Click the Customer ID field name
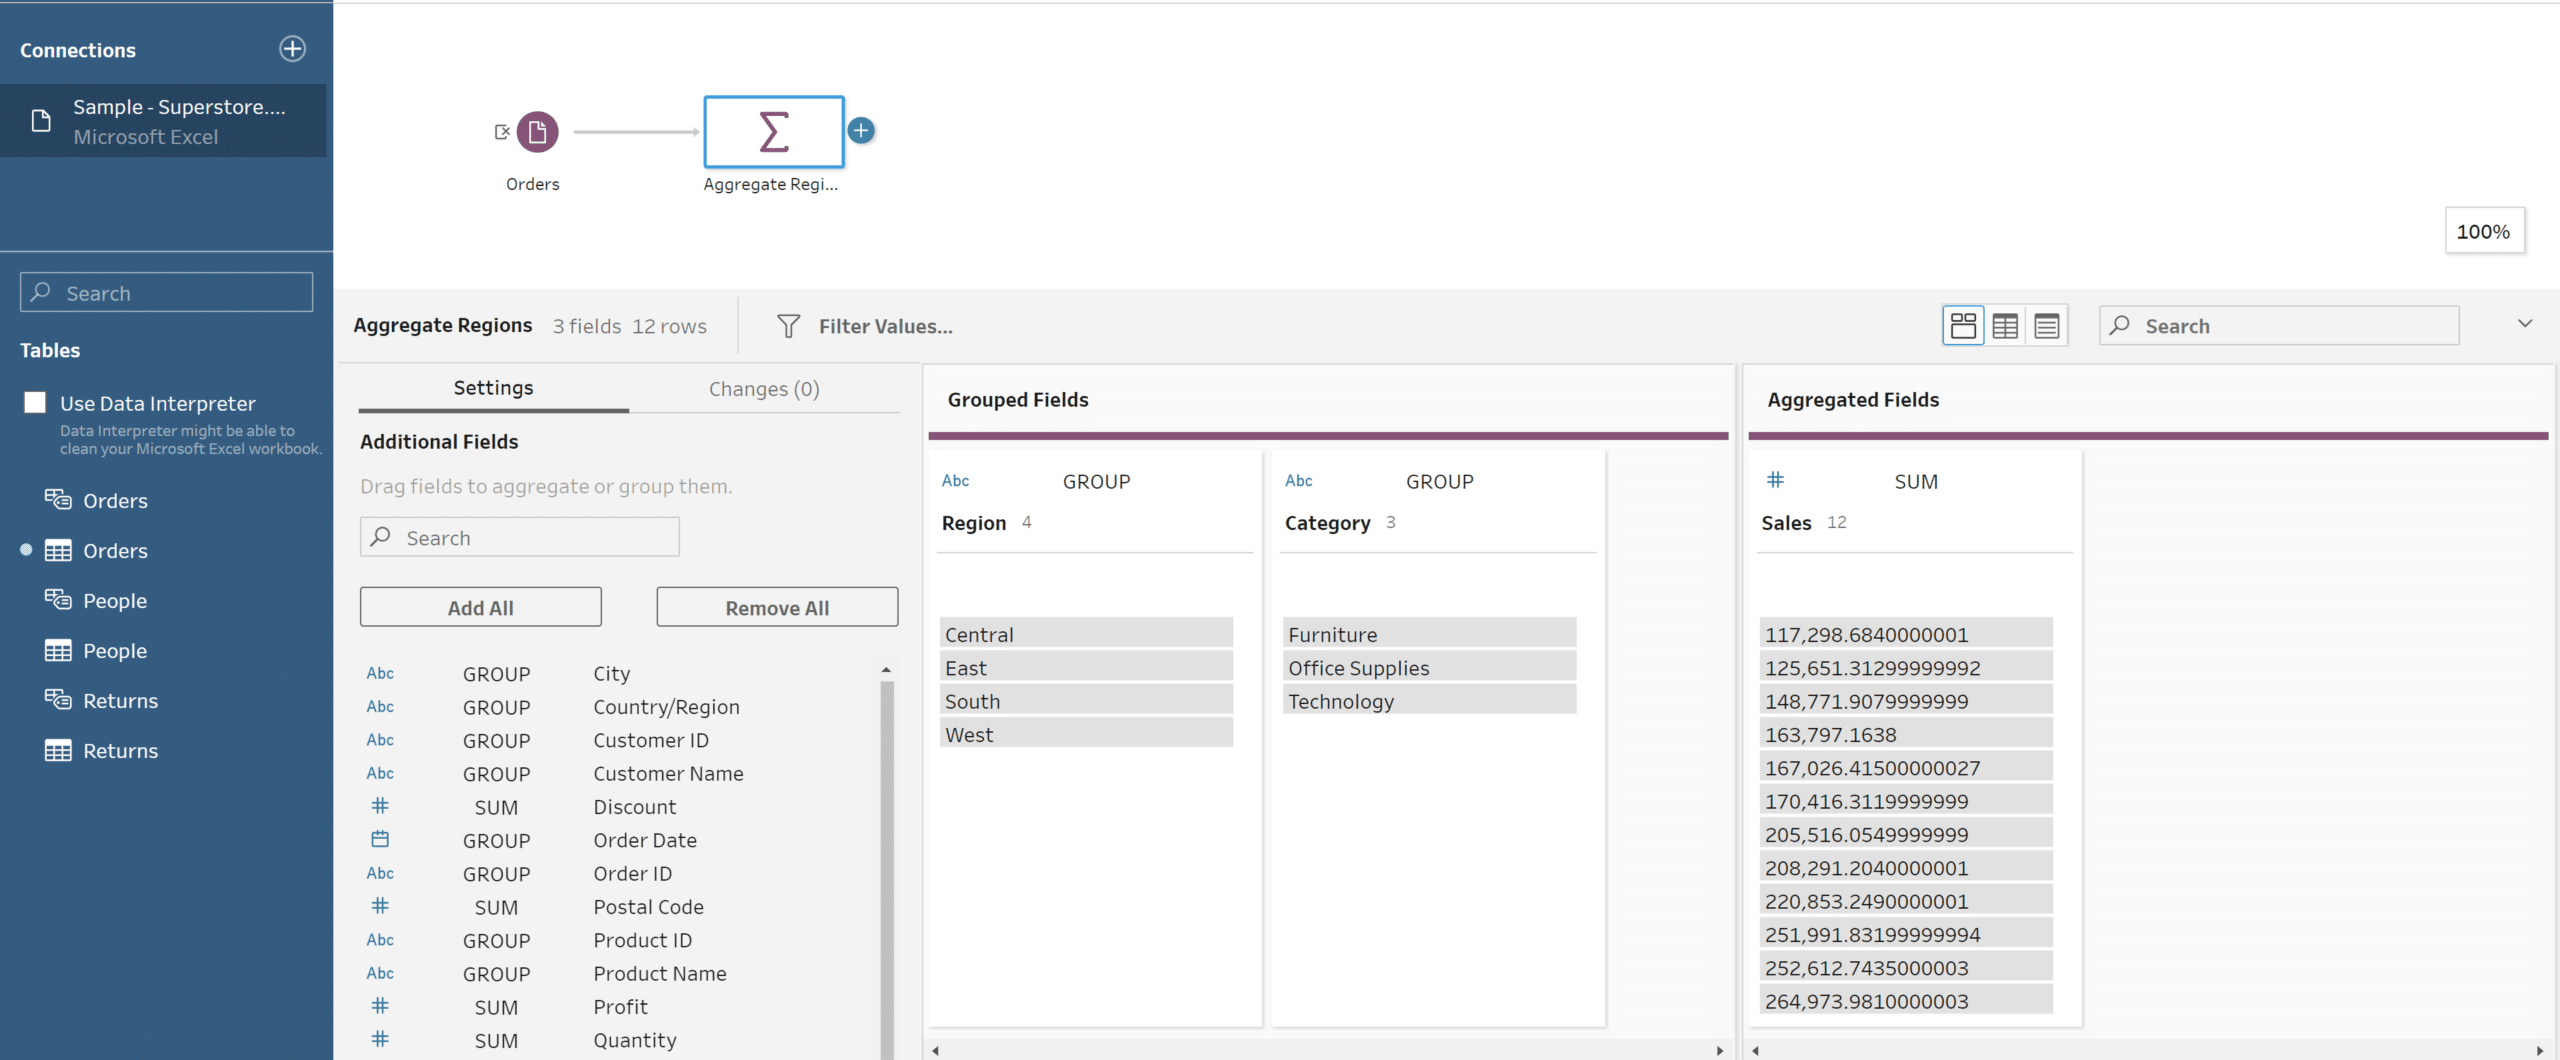 651,740
